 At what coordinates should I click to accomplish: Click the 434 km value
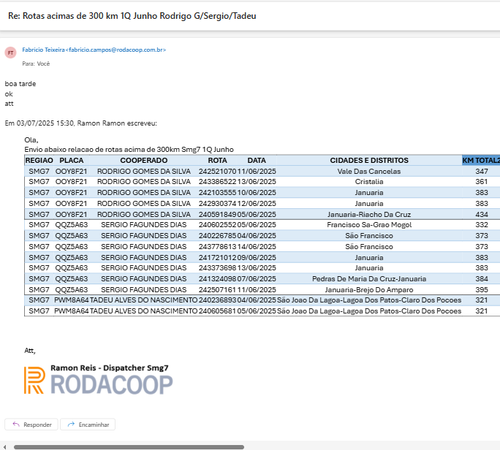482,214
